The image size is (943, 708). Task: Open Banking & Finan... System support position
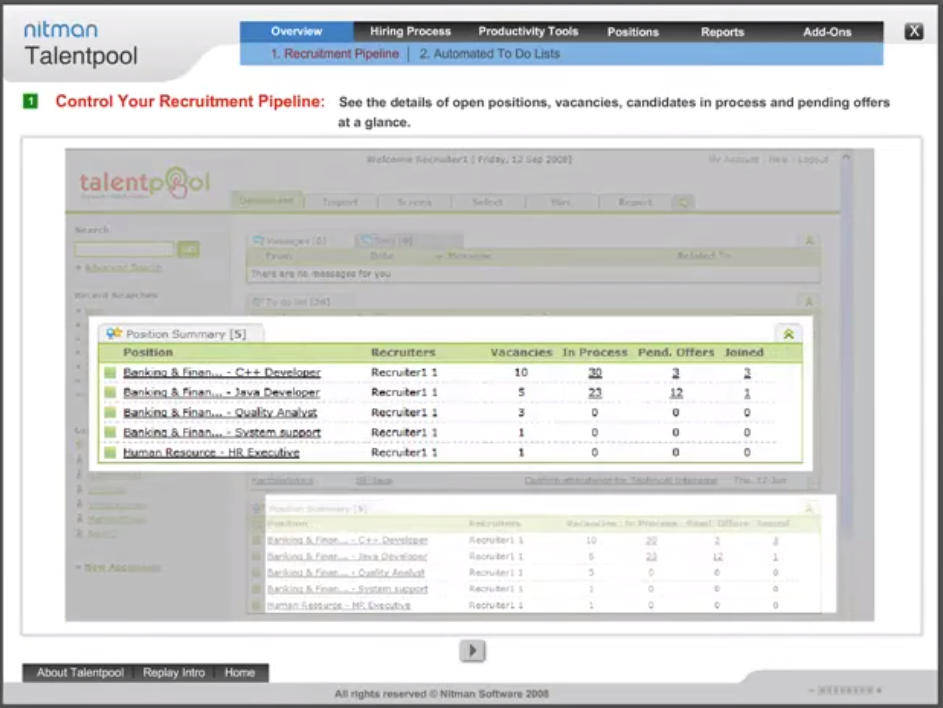[222, 432]
